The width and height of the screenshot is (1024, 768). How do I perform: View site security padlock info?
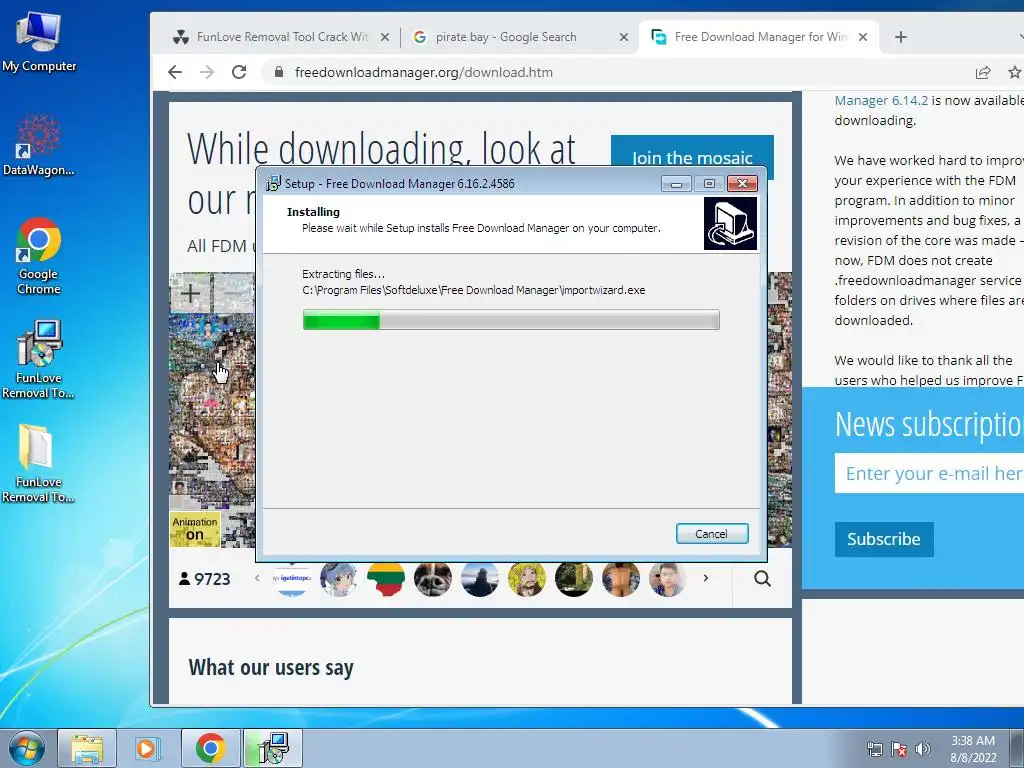pyautogui.click(x=279, y=72)
